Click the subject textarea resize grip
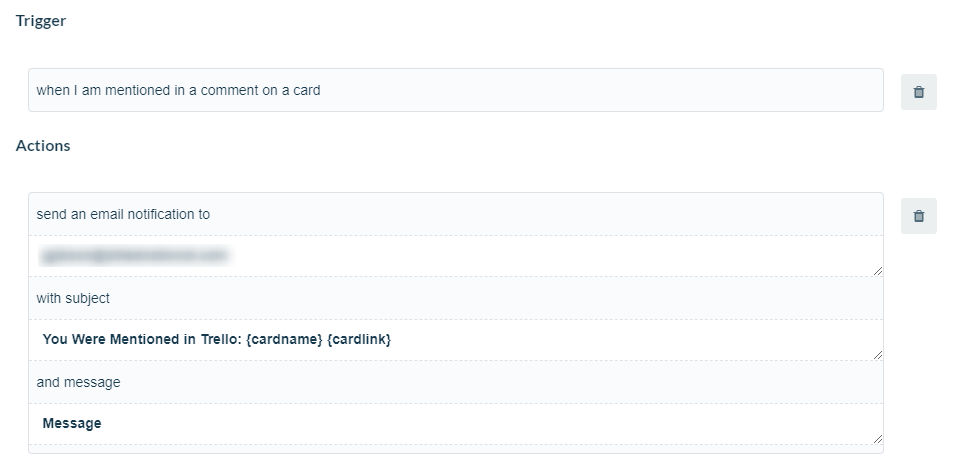The image size is (956, 474). [x=877, y=354]
